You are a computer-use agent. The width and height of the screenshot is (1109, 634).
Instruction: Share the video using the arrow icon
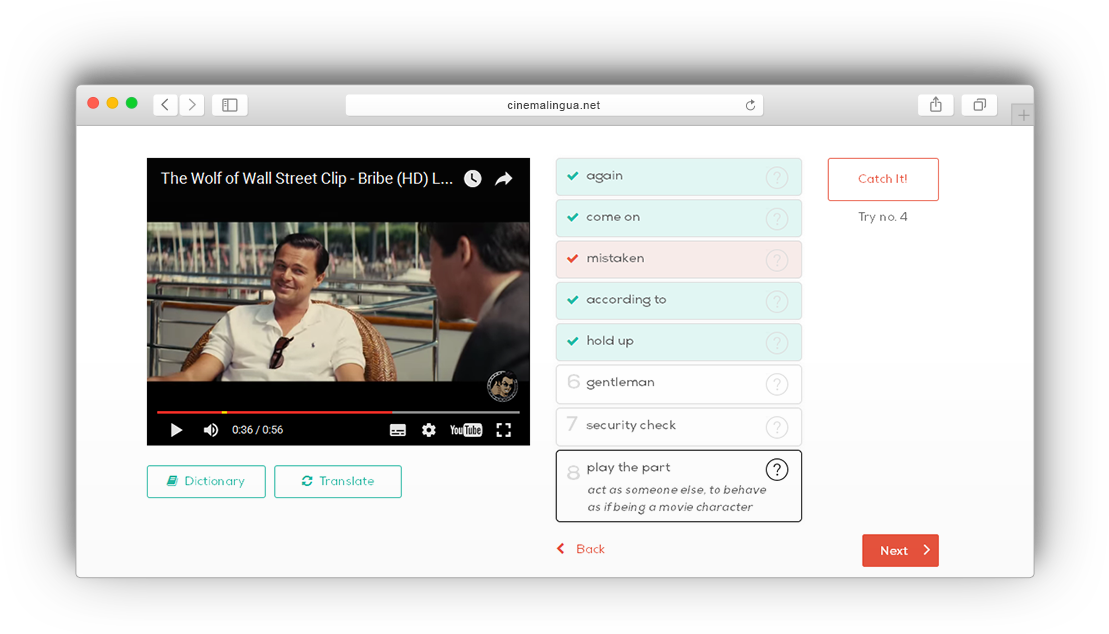pos(504,178)
